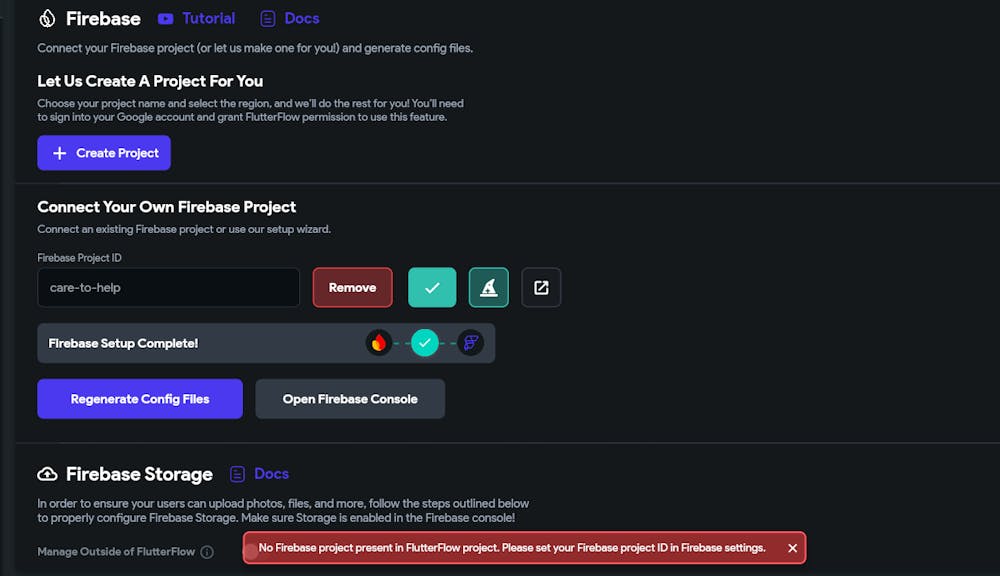Image resolution: width=1000 pixels, height=576 pixels.
Task: Click Open Firebase Console button
Action: [350, 399]
